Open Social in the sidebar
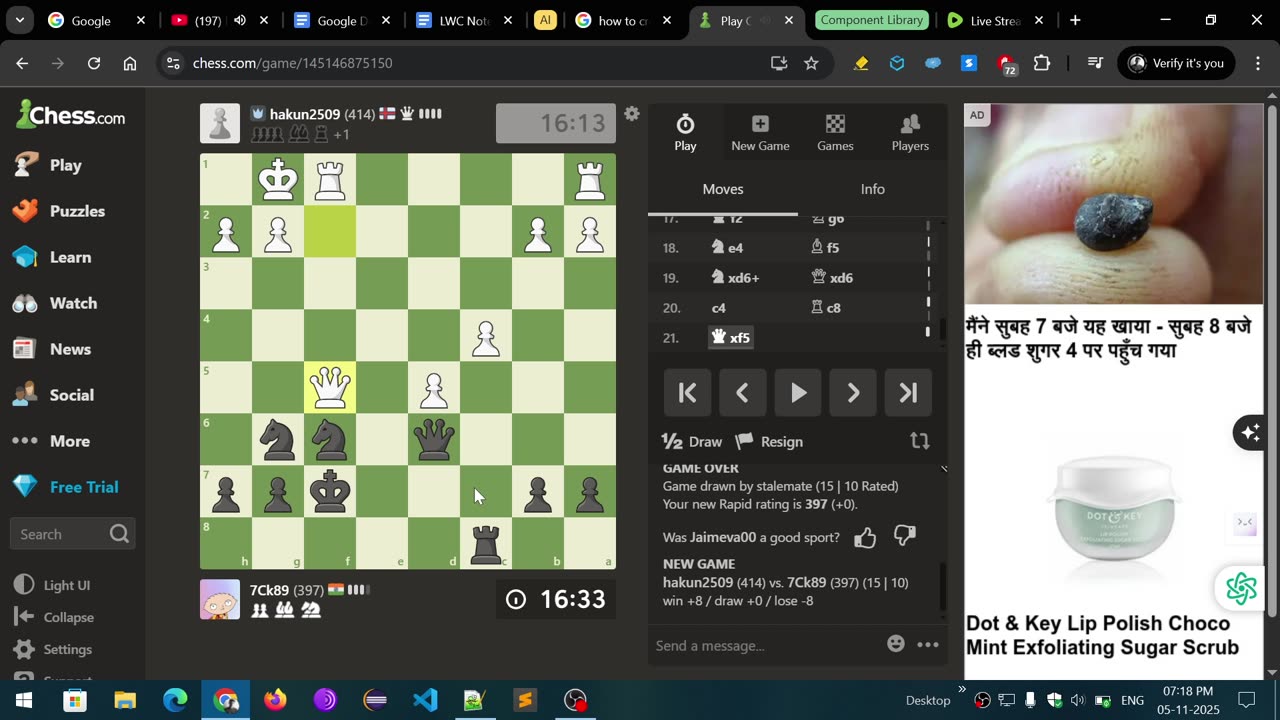This screenshot has height=720, width=1280. 73,395
